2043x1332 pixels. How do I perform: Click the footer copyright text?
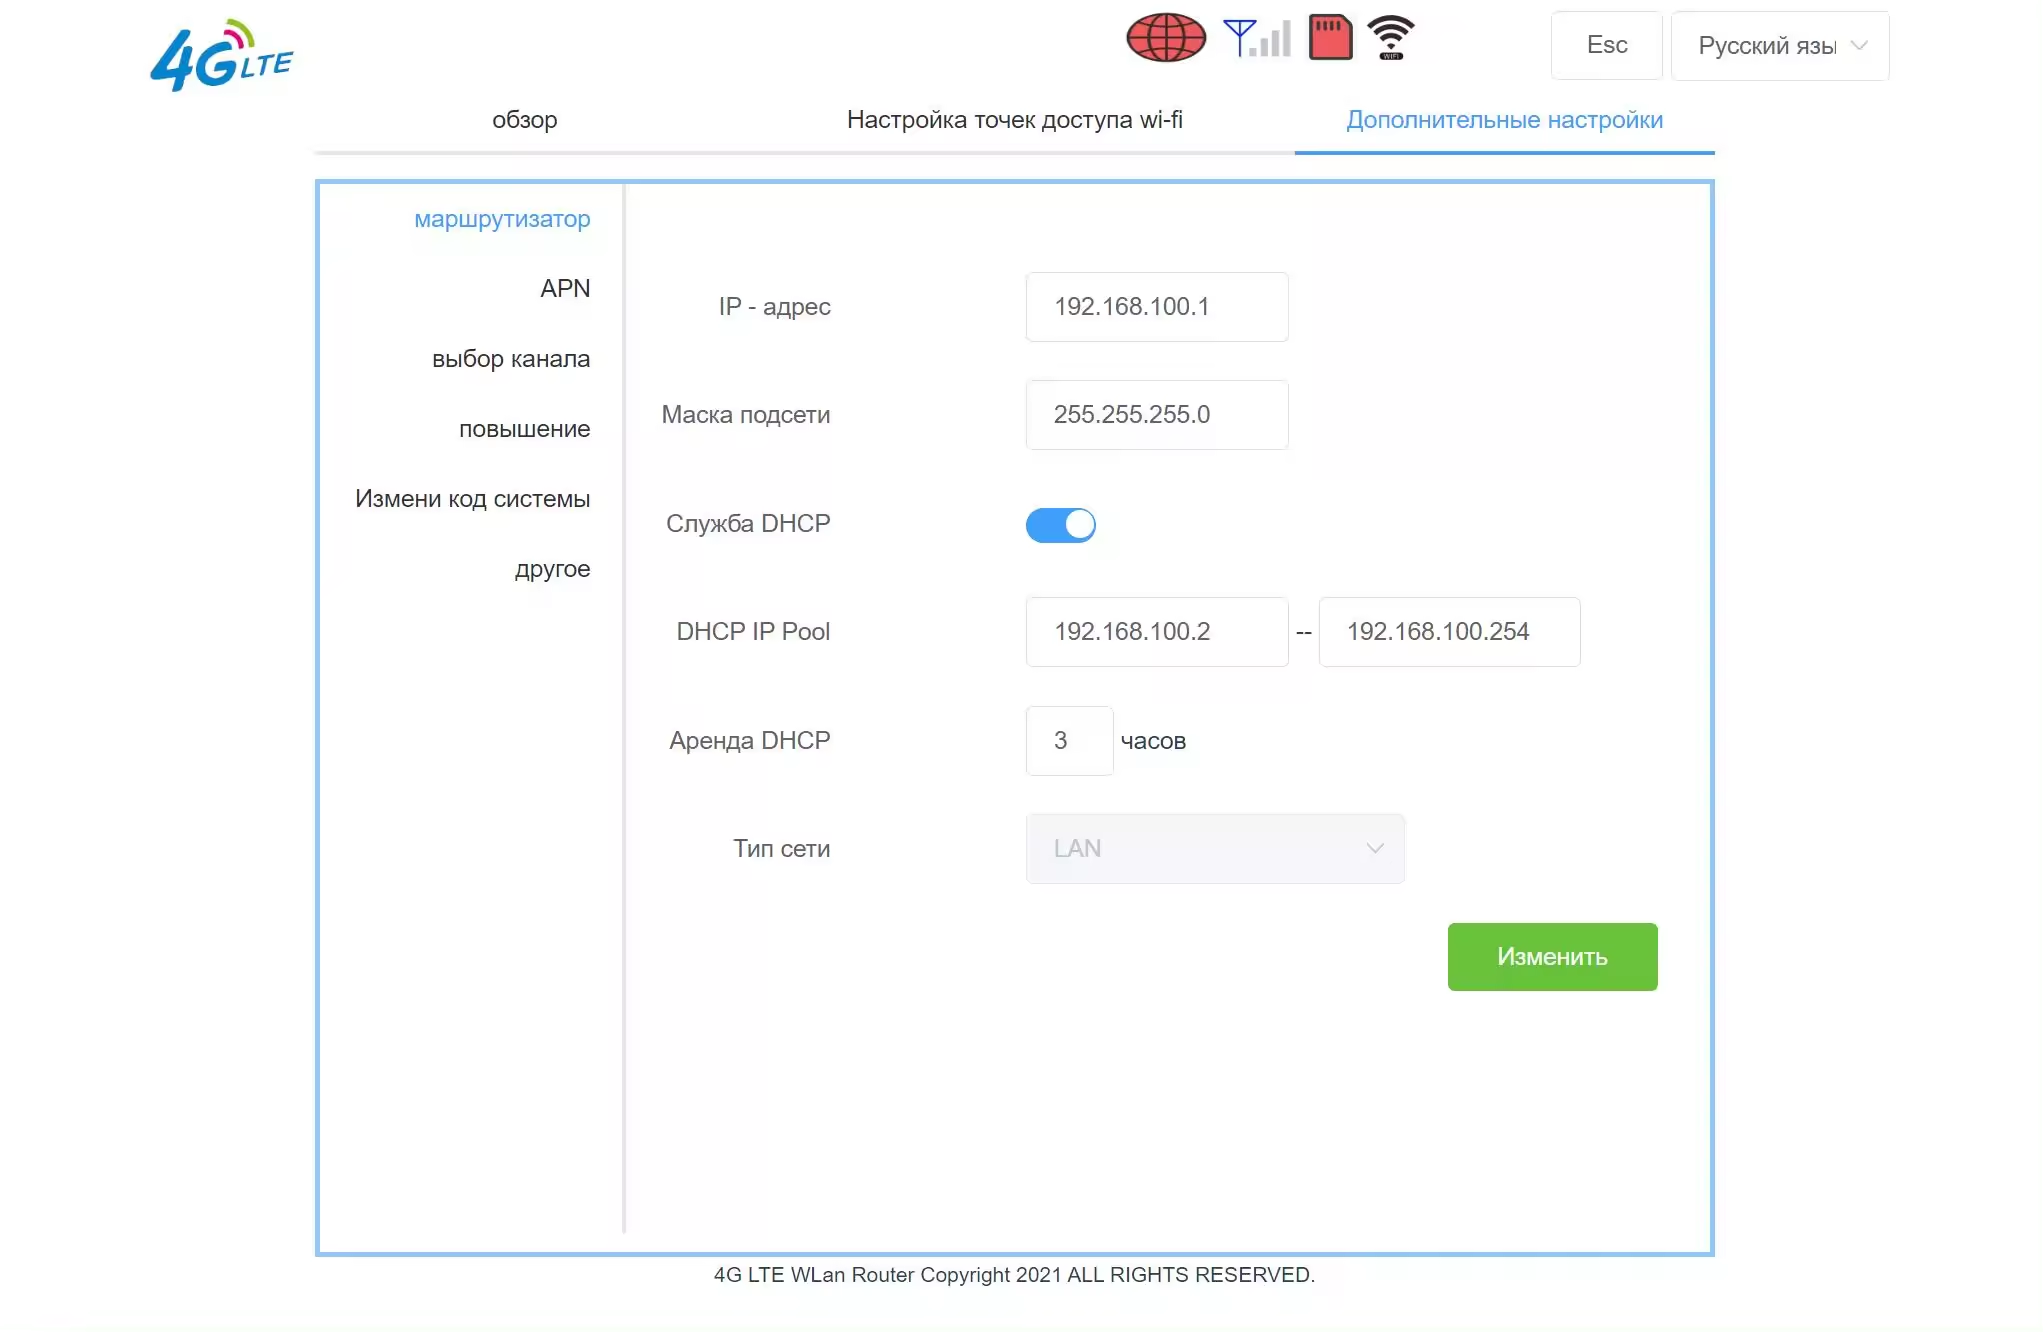pyautogui.click(x=1014, y=1275)
